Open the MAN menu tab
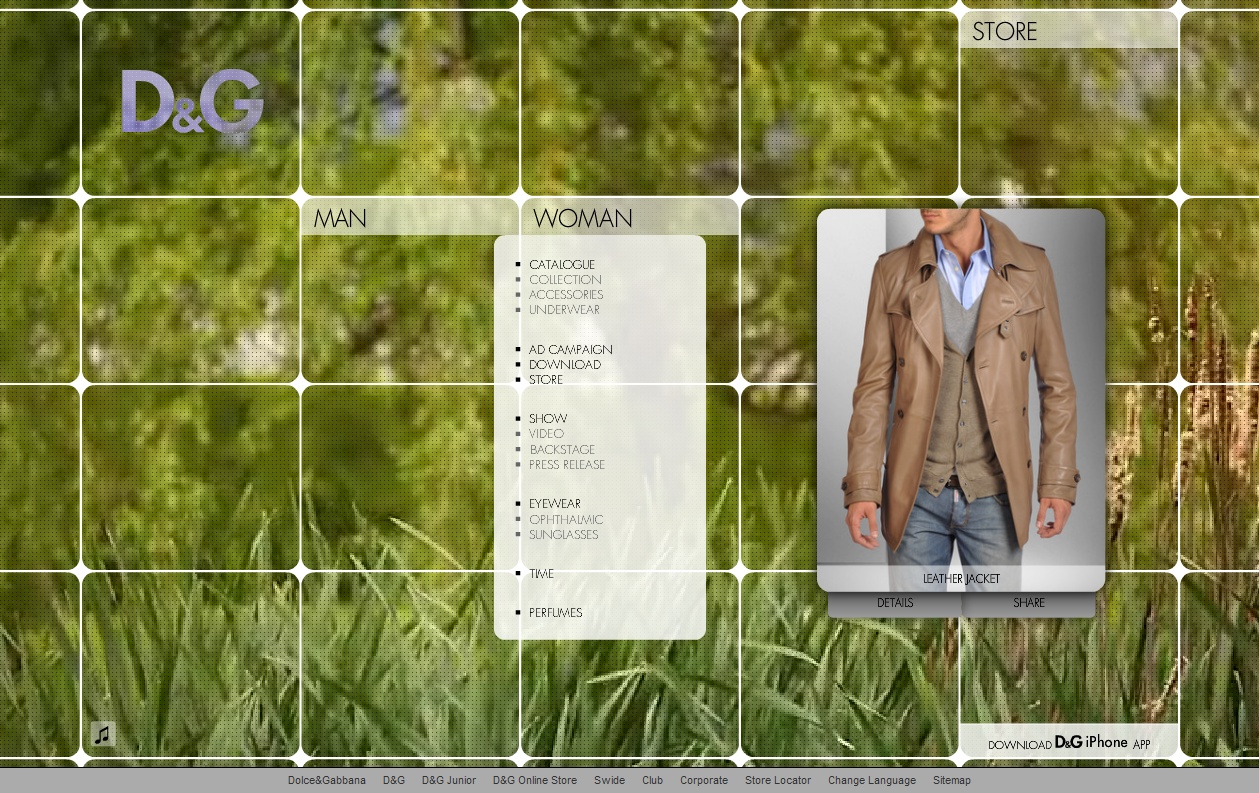The height and width of the screenshot is (793, 1259). (340, 218)
